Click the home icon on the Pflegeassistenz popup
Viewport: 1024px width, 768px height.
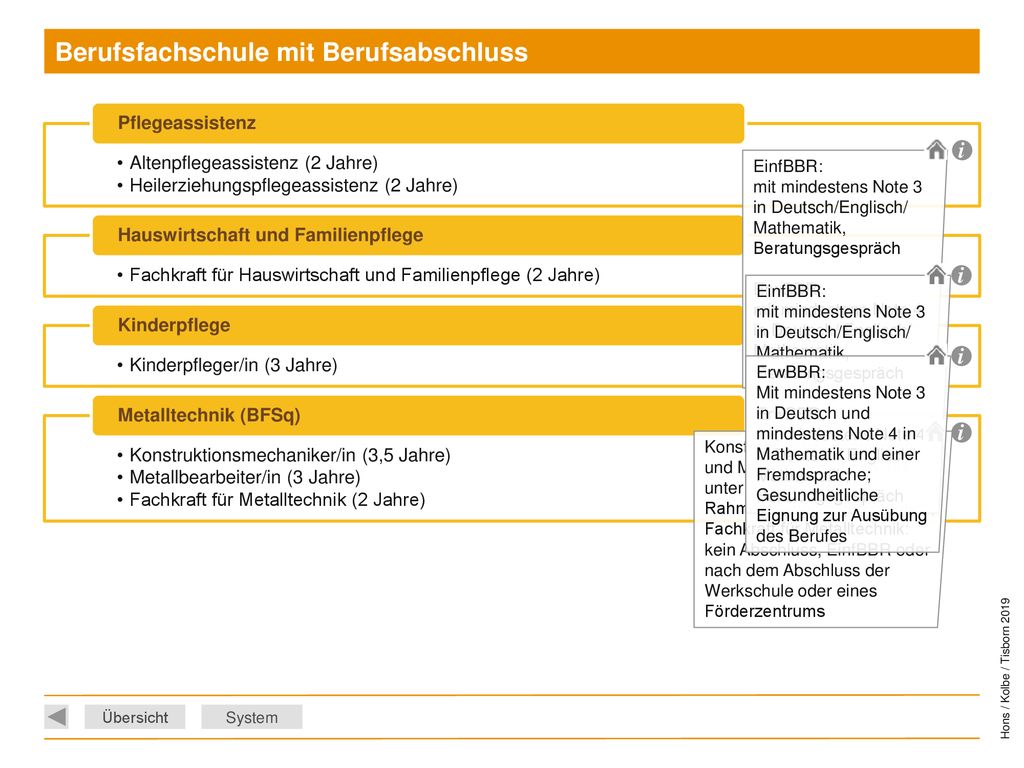tap(936, 150)
